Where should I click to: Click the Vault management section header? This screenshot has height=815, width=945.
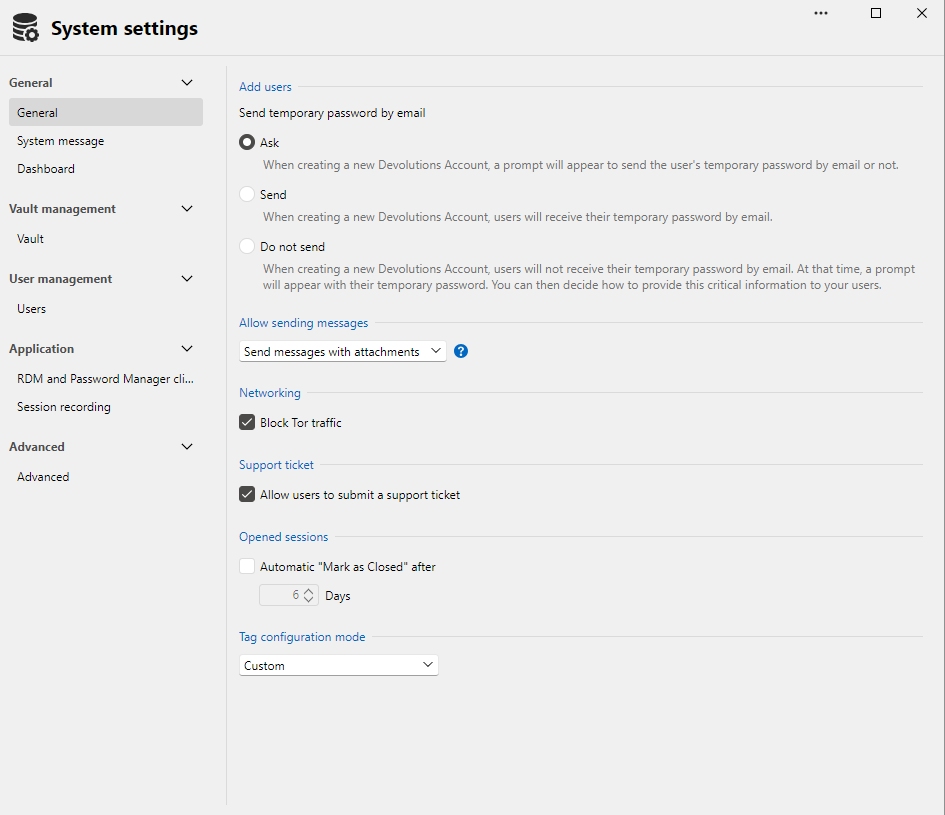click(x=62, y=209)
